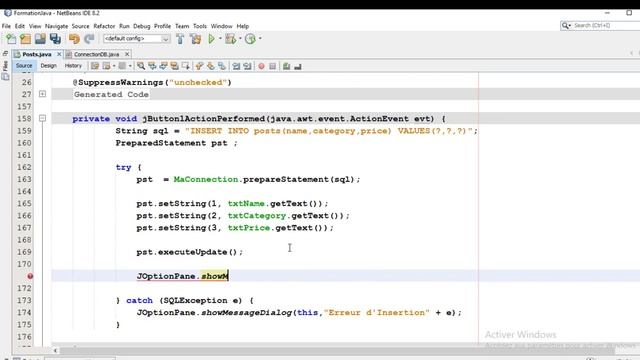This screenshot has height=360, width=640.
Task: Open the Run Project dropdown arrow
Action: [x=220, y=39]
